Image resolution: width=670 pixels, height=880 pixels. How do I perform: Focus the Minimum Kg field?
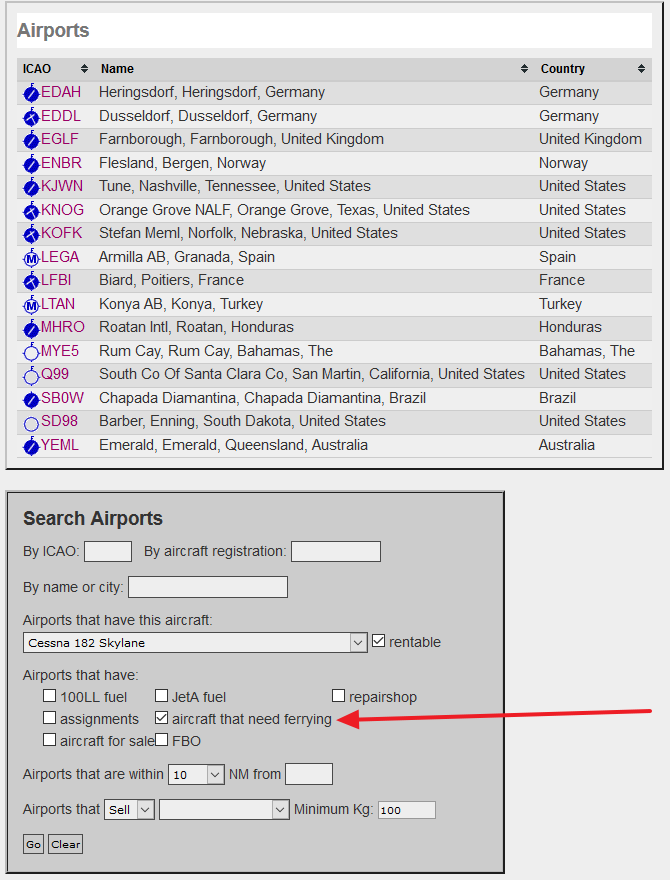pyautogui.click(x=407, y=809)
